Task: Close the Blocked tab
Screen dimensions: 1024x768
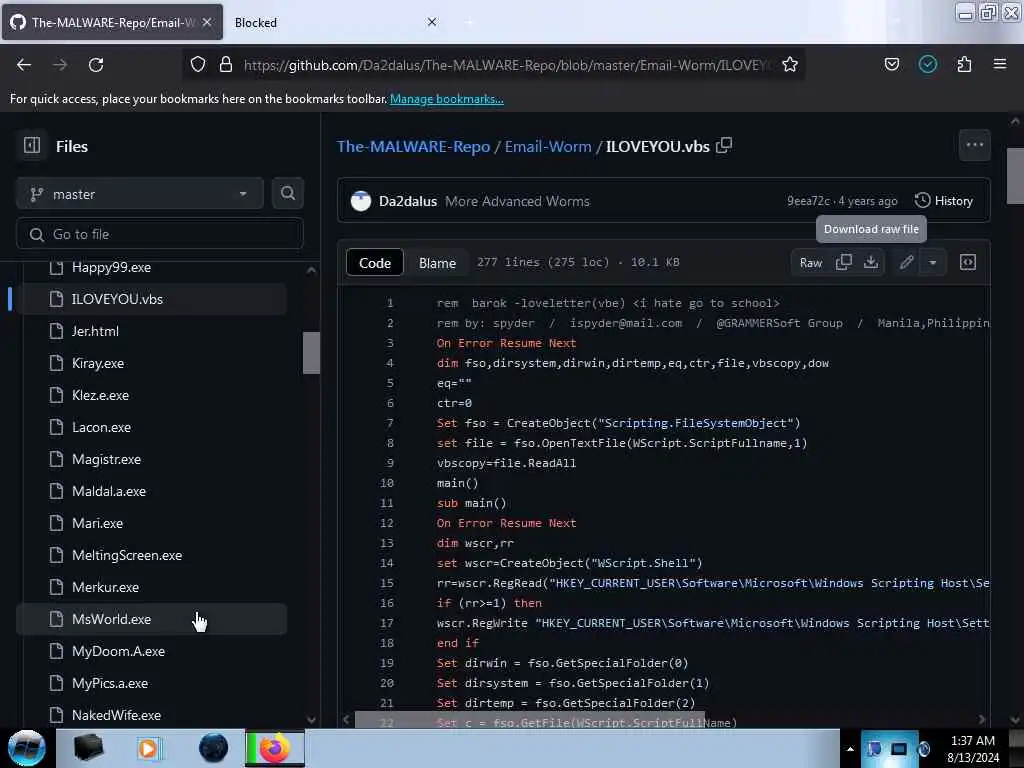Action: click(x=432, y=22)
